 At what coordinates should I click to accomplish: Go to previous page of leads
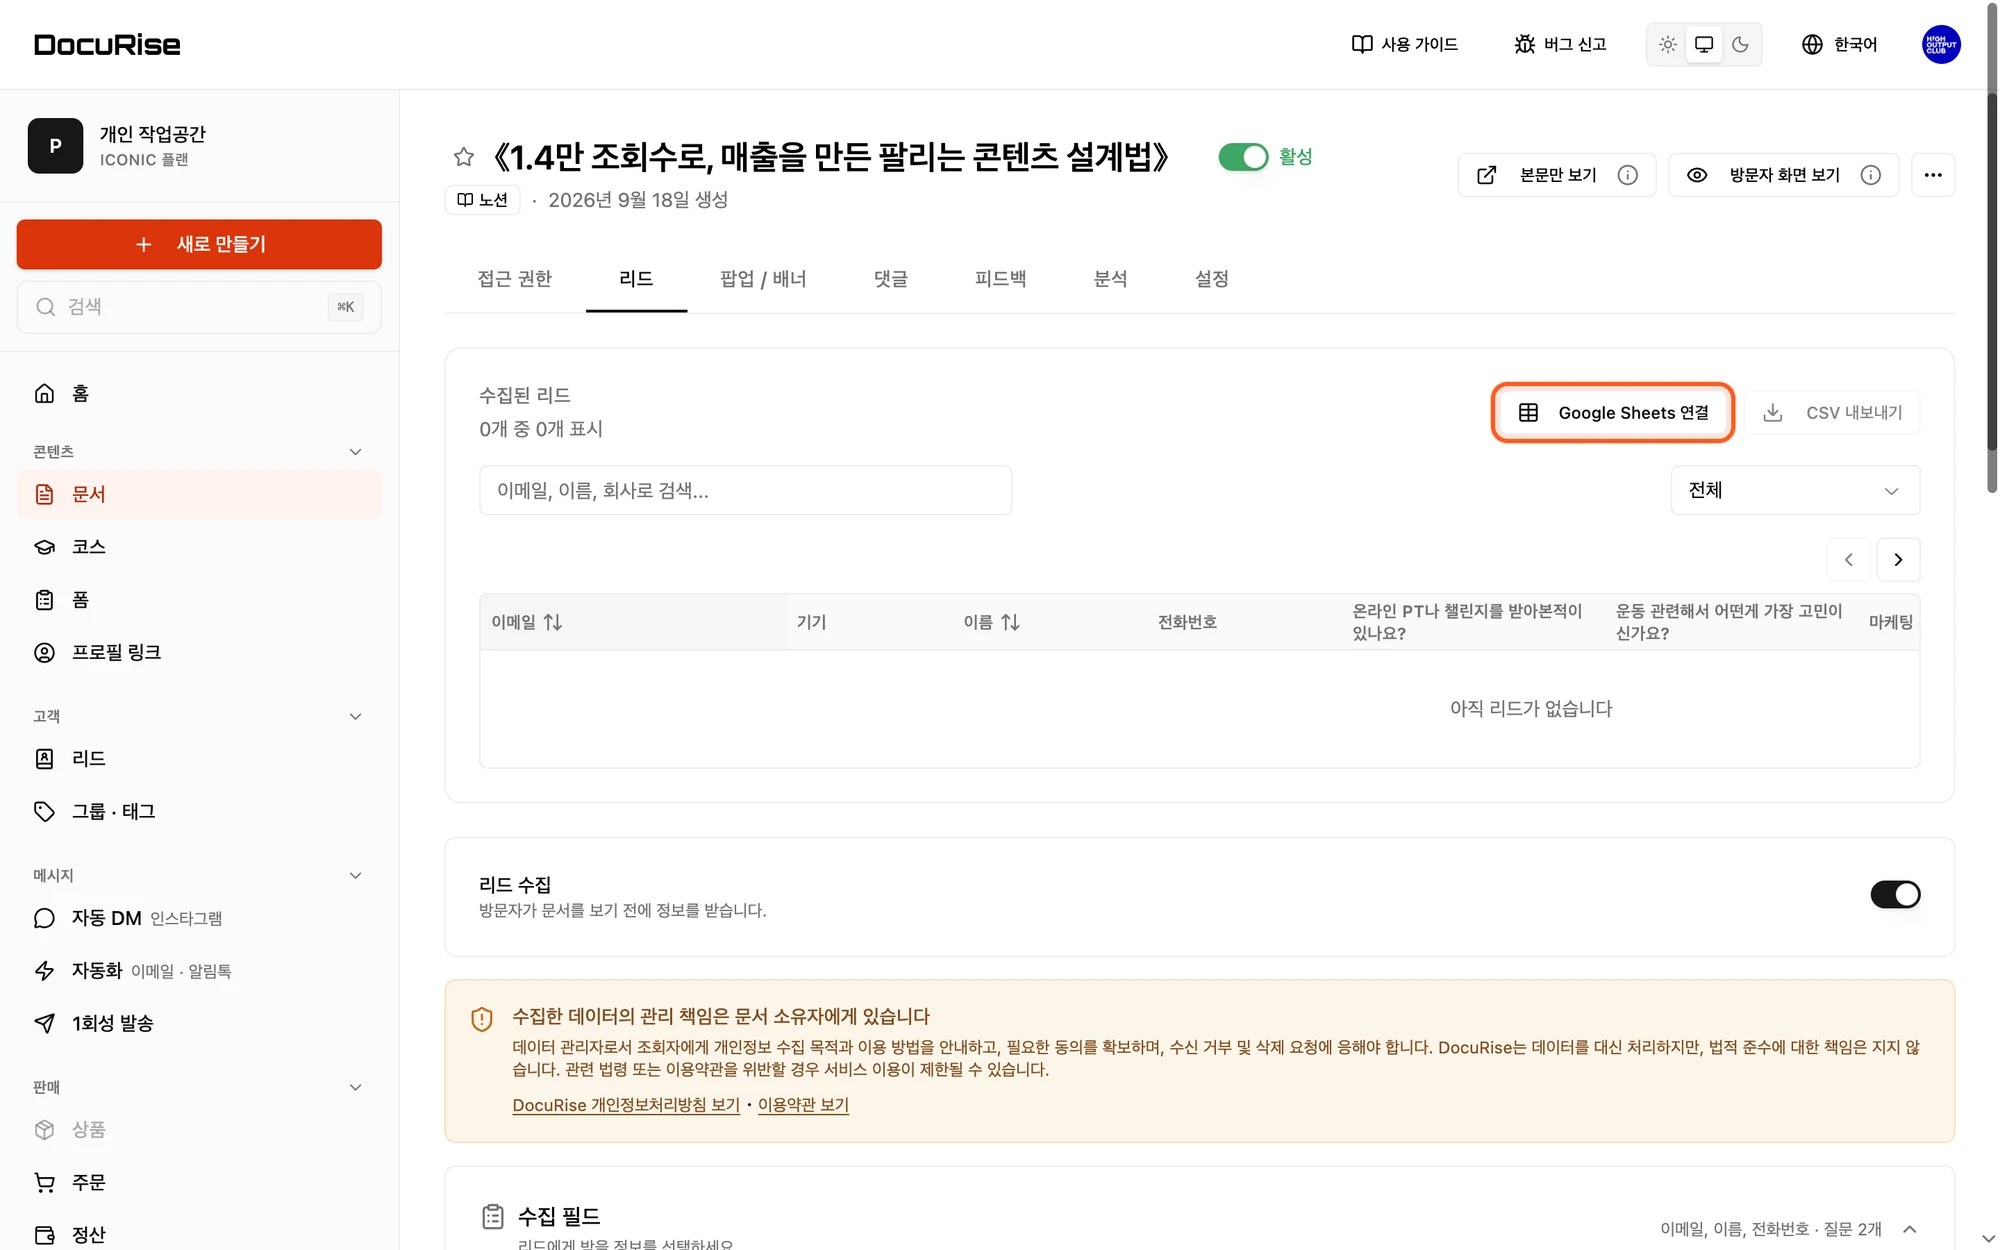[x=1848, y=560]
